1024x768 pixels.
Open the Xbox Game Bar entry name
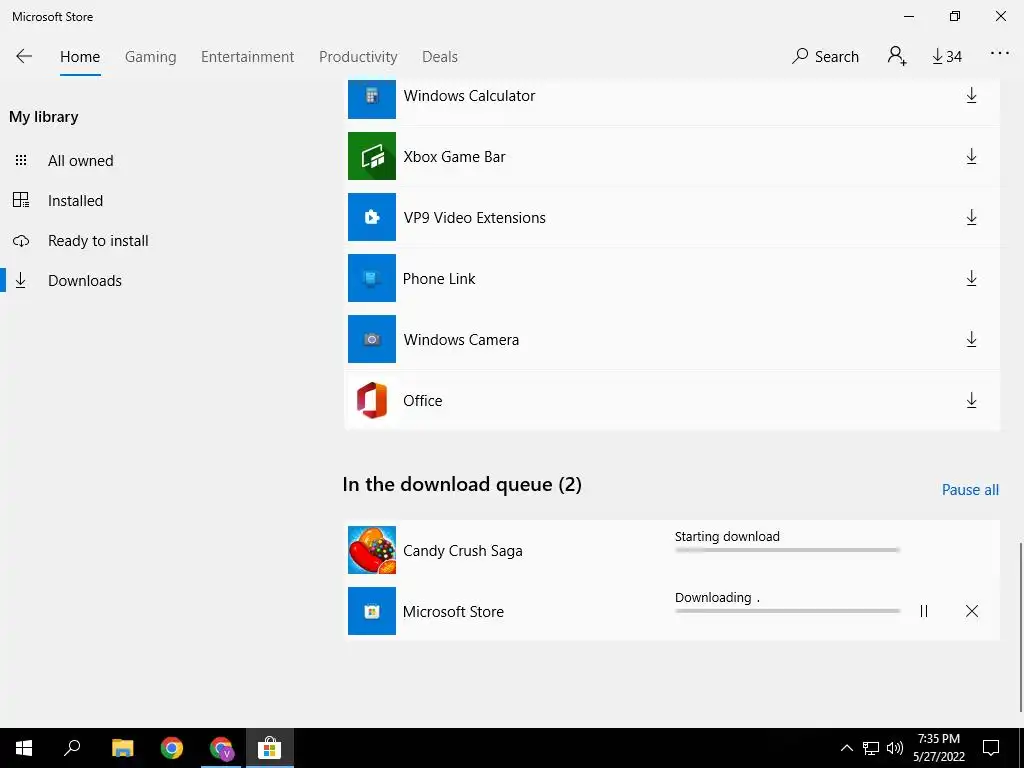[455, 157]
